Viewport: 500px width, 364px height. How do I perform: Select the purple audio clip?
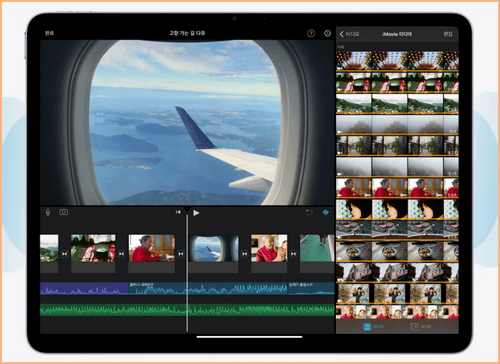[84, 289]
